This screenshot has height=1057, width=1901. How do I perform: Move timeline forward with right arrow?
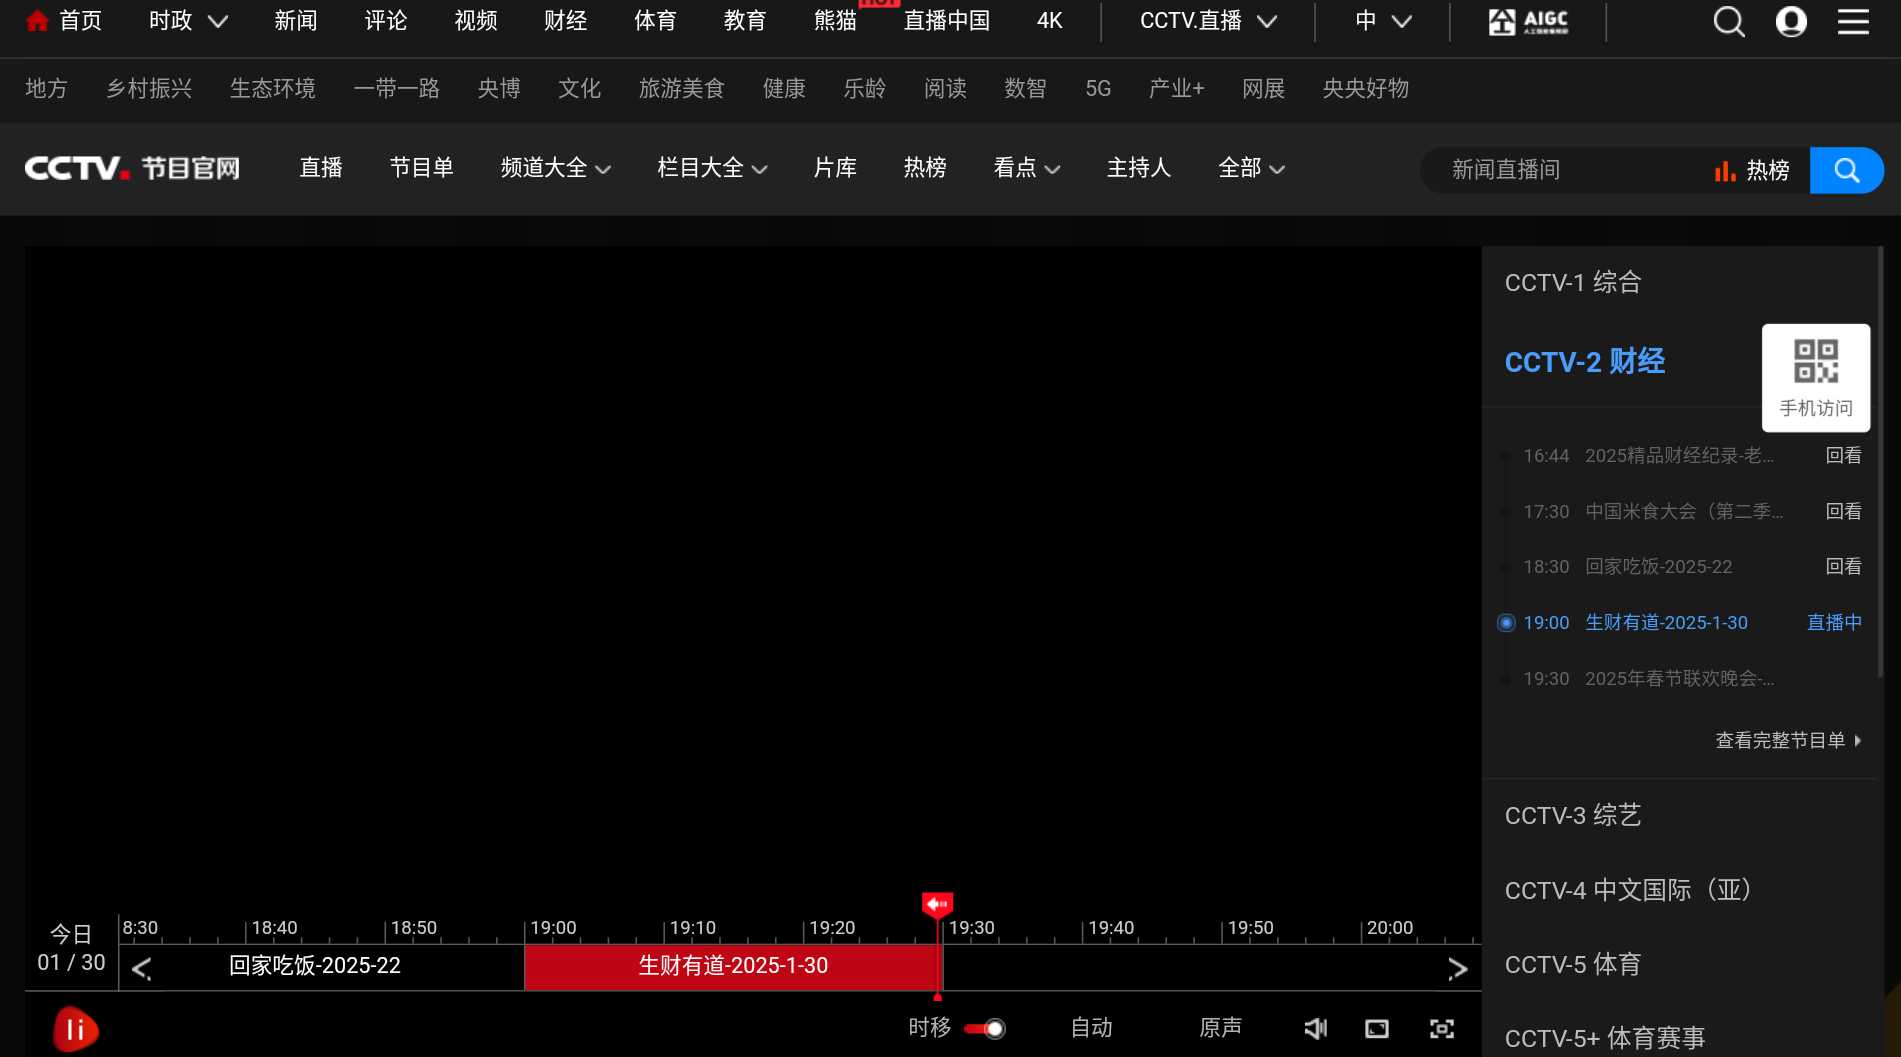tap(1457, 968)
